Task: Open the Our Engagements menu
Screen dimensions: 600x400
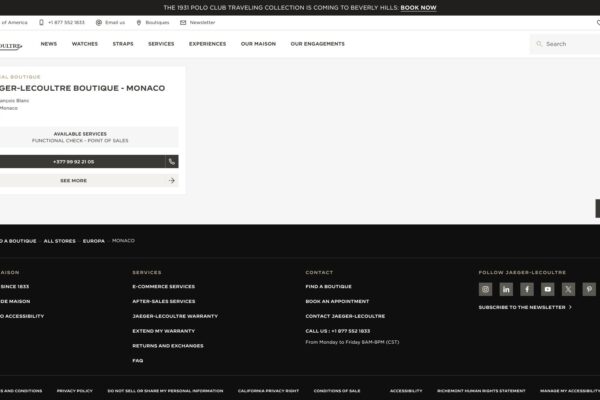Action: pos(318,44)
